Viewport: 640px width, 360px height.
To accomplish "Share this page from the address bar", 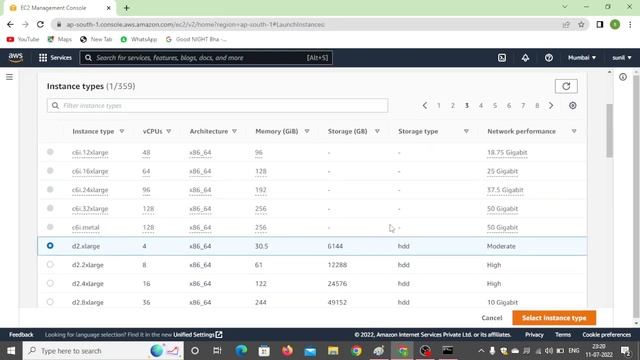I will point(566,24).
